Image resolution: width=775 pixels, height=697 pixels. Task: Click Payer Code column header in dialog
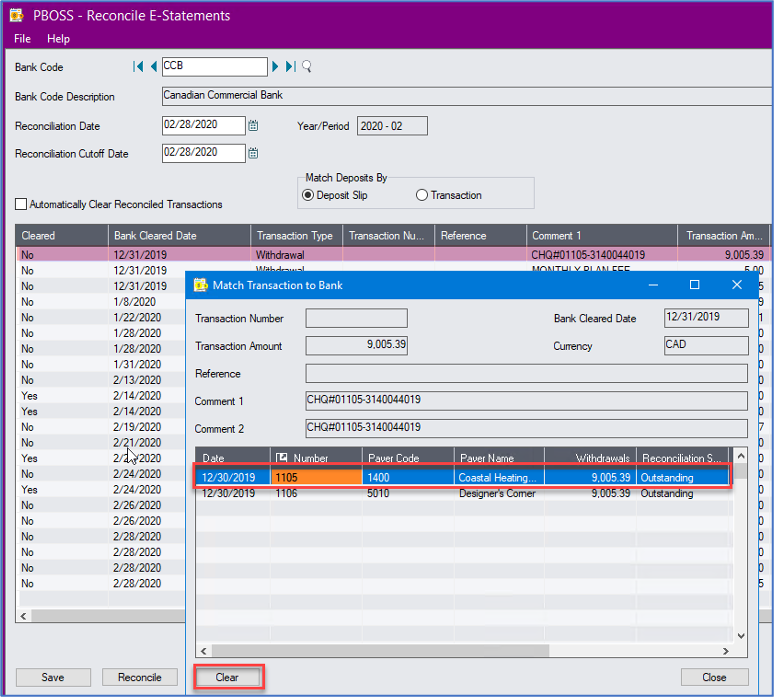click(408, 458)
